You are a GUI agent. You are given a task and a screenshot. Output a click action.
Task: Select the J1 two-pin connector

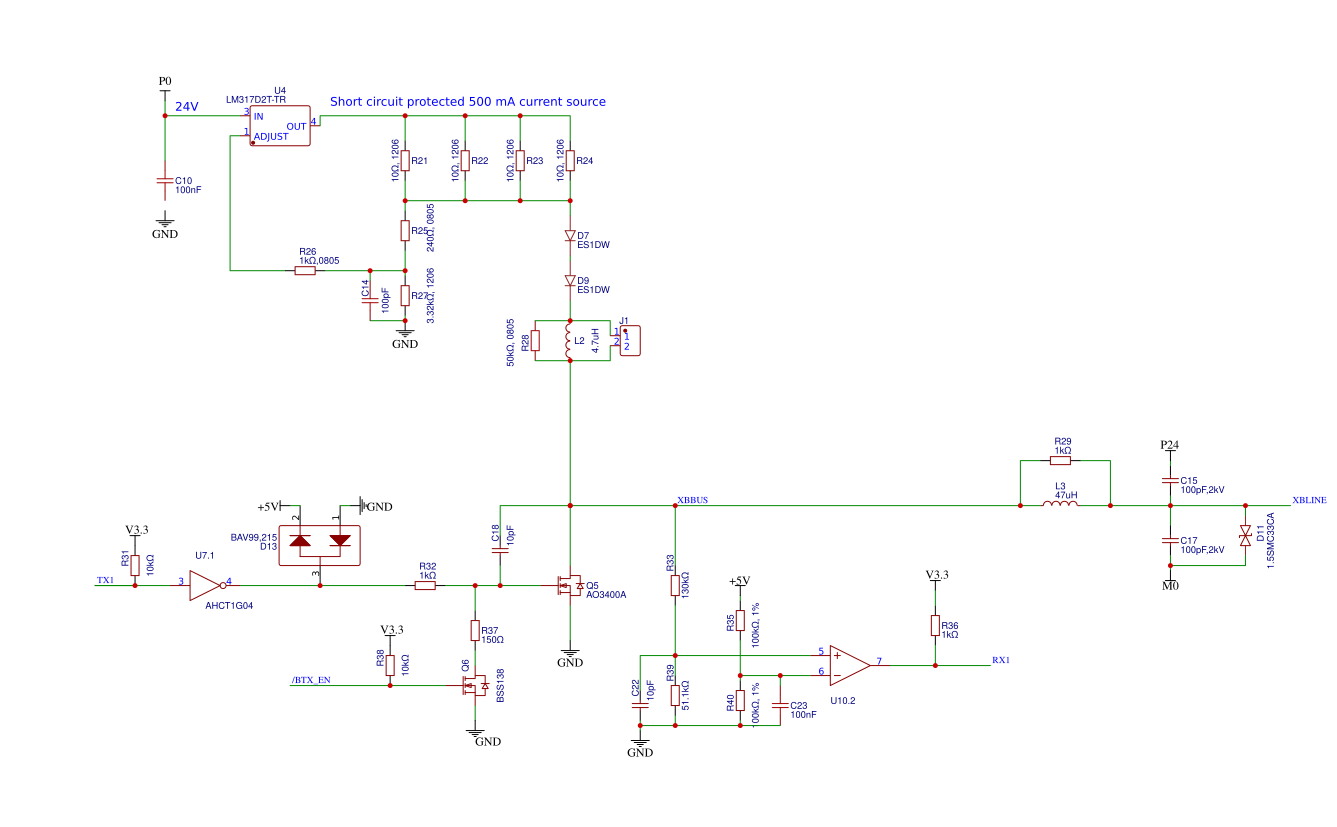[629, 340]
